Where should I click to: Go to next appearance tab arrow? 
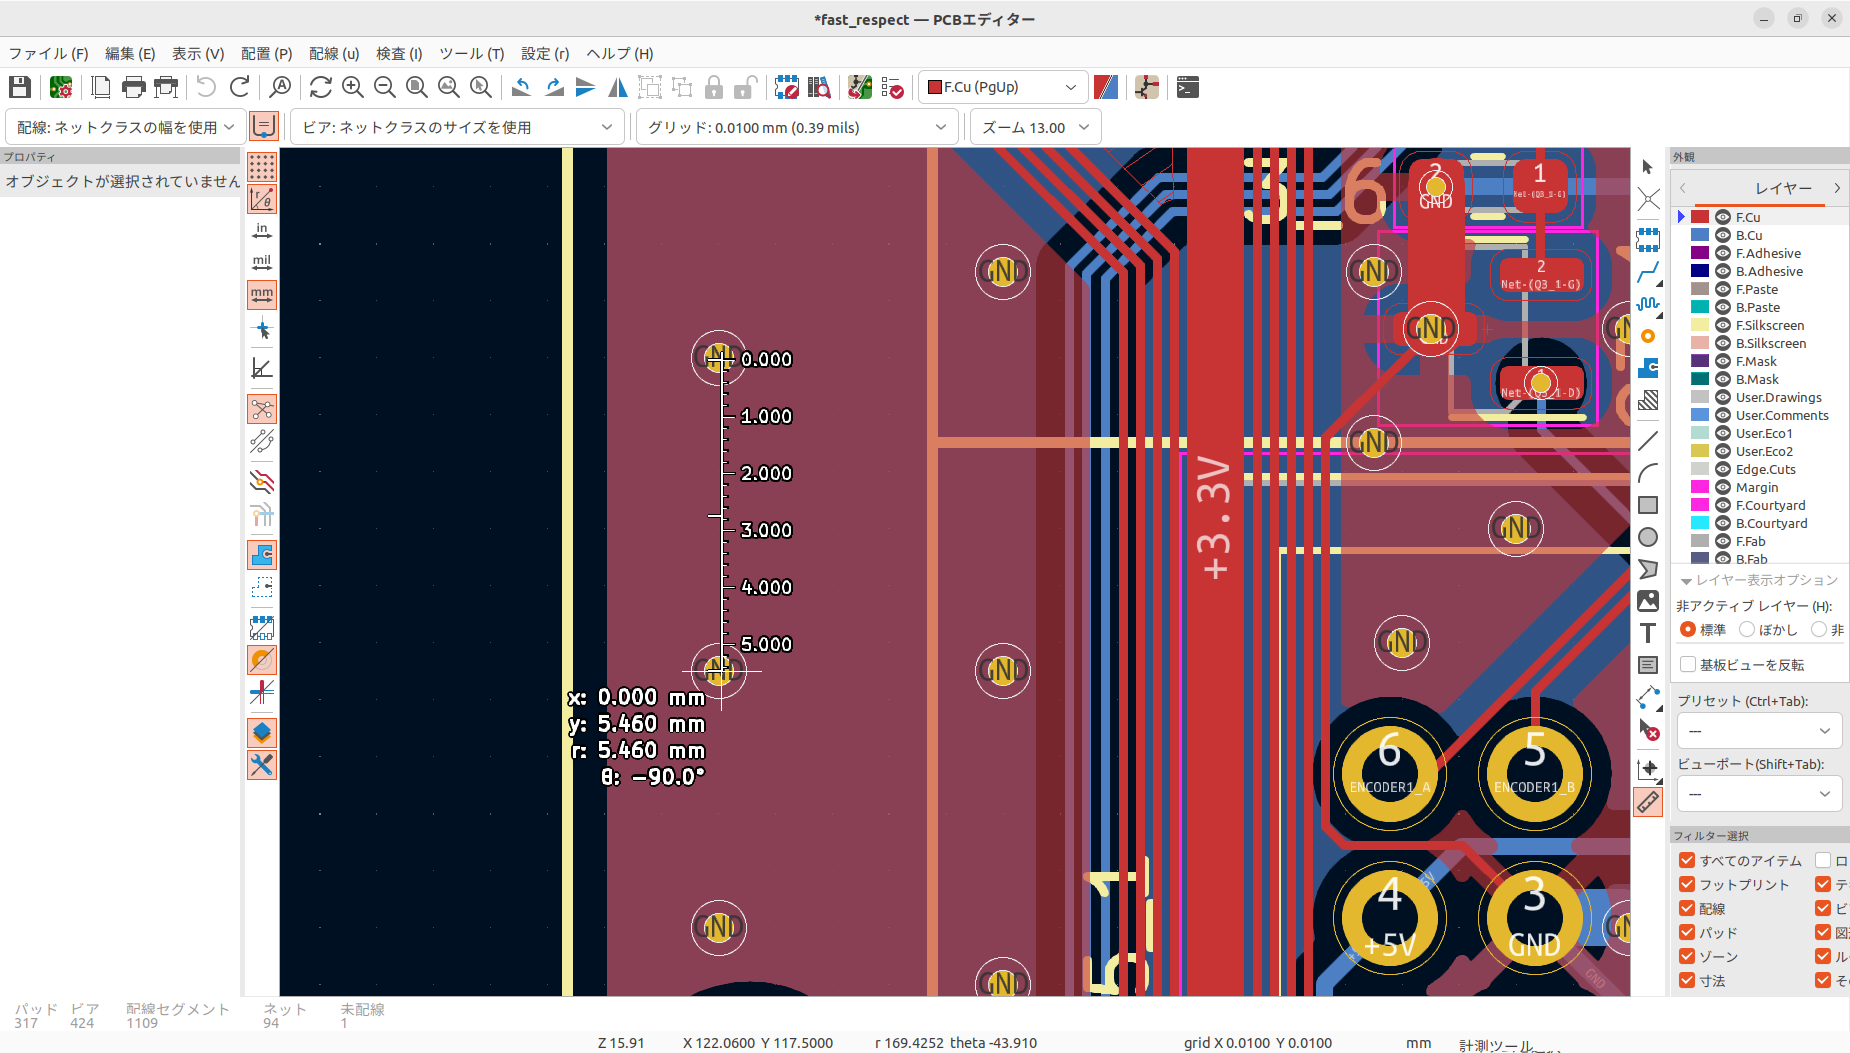1837,188
